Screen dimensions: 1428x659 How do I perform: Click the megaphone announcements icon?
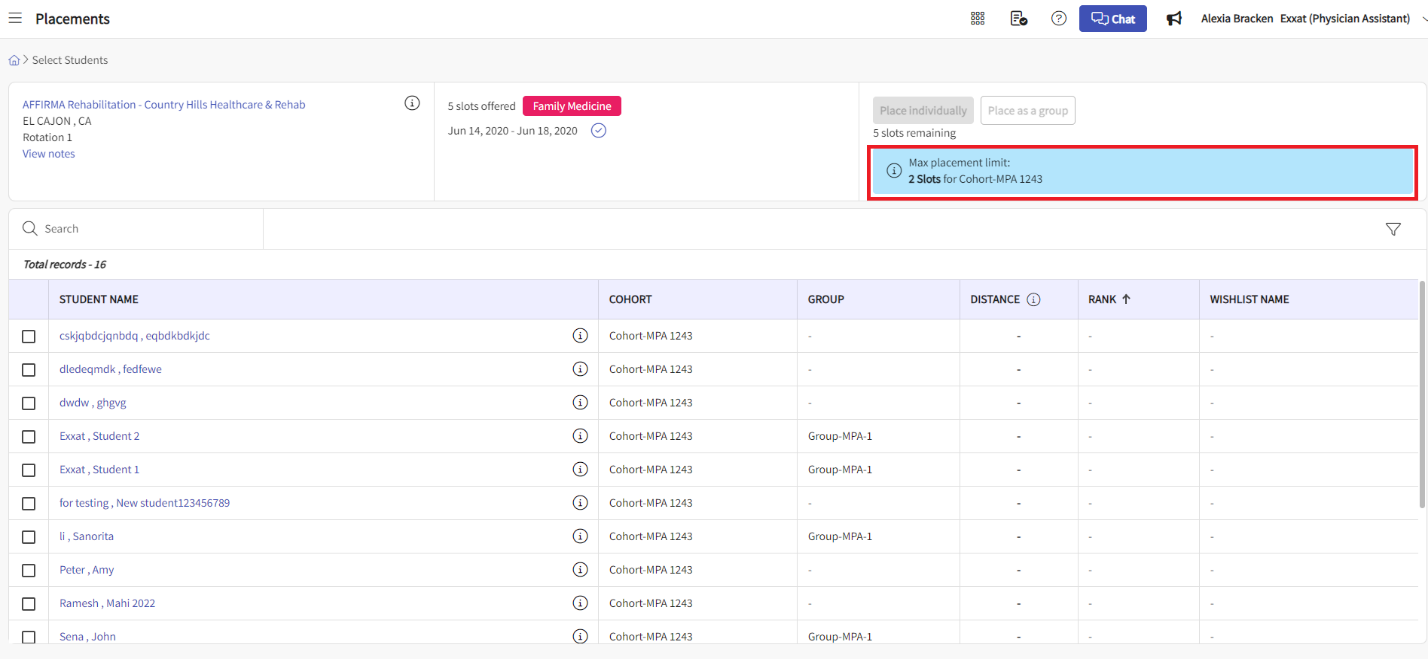point(1174,19)
